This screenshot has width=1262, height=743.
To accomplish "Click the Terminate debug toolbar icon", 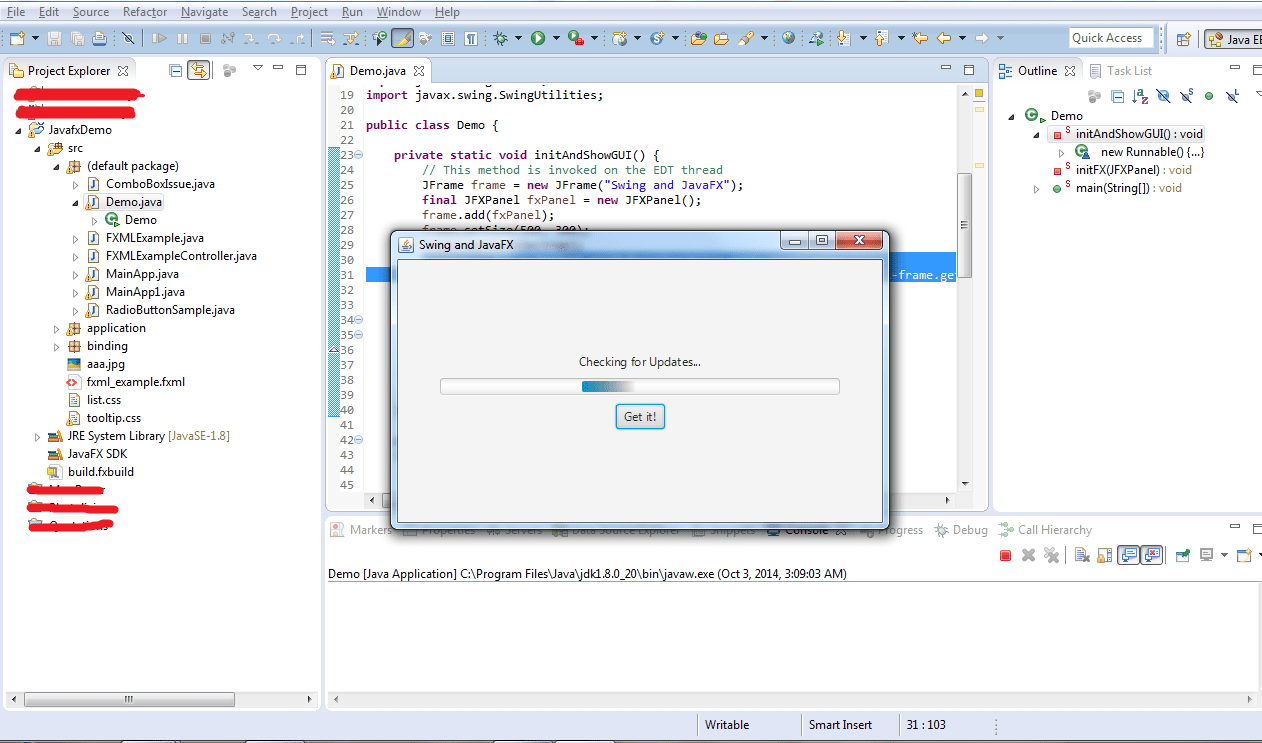I will point(205,38).
